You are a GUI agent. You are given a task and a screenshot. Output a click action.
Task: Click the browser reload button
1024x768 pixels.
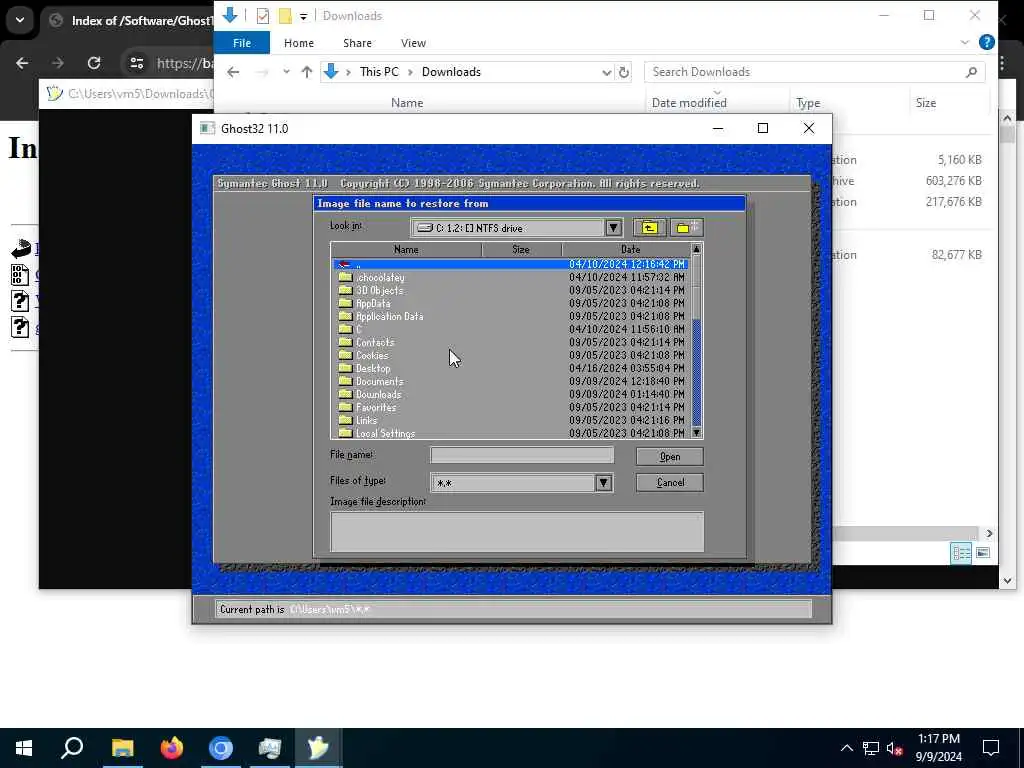pyautogui.click(x=94, y=63)
